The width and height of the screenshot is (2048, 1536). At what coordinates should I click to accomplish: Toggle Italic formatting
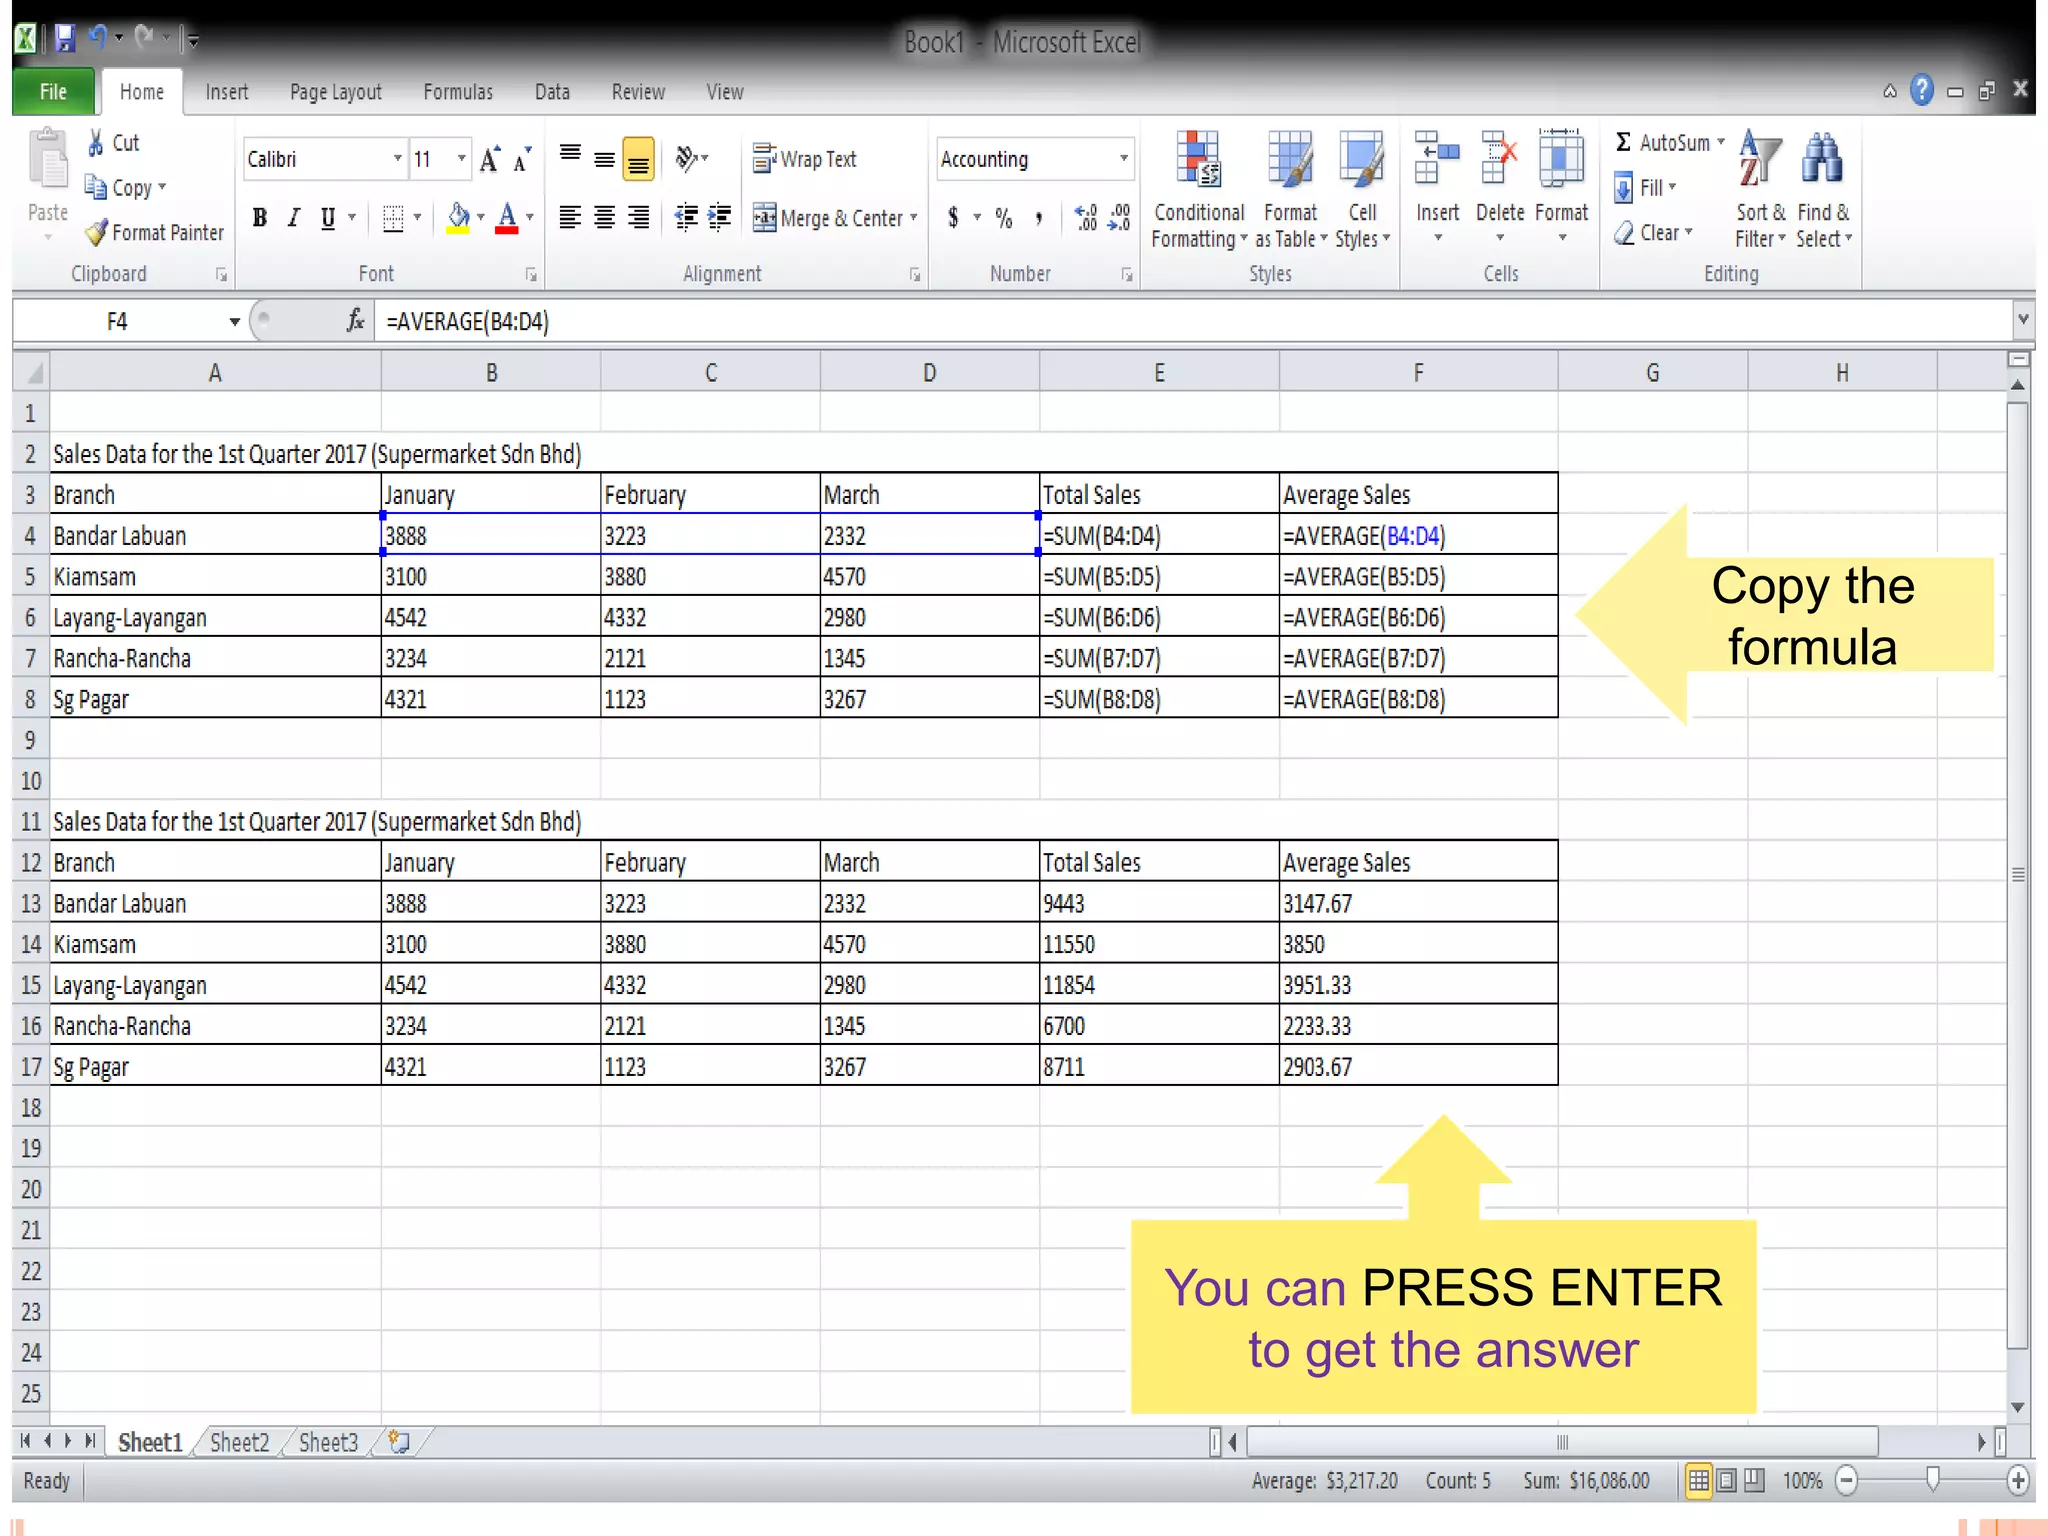pos(294,217)
